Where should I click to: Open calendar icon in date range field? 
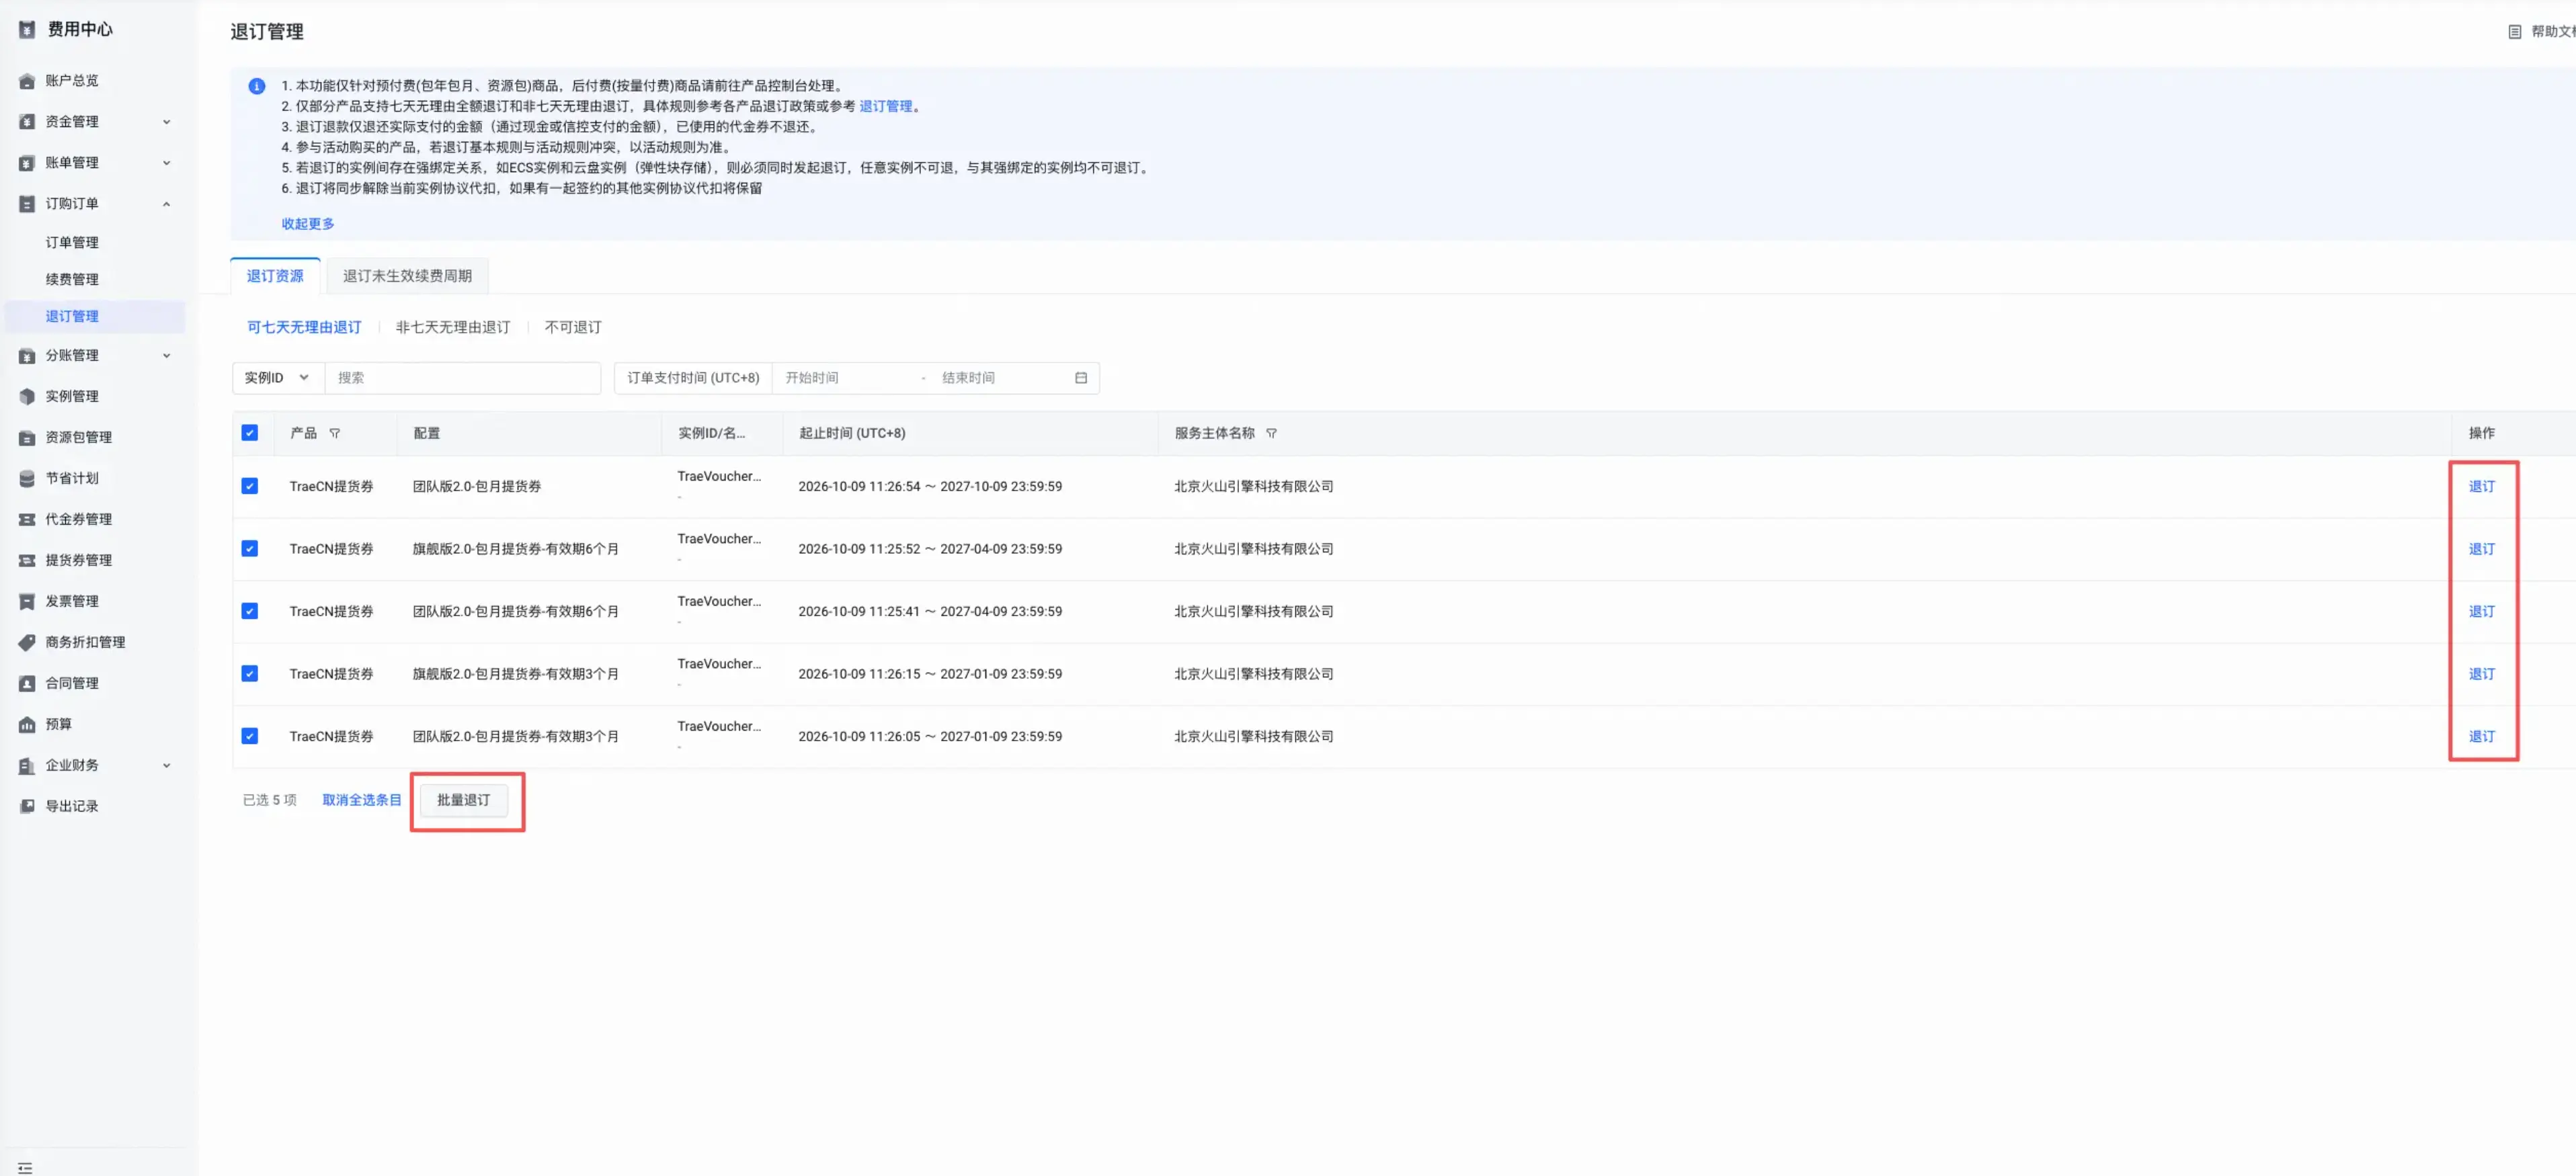pyautogui.click(x=1081, y=378)
